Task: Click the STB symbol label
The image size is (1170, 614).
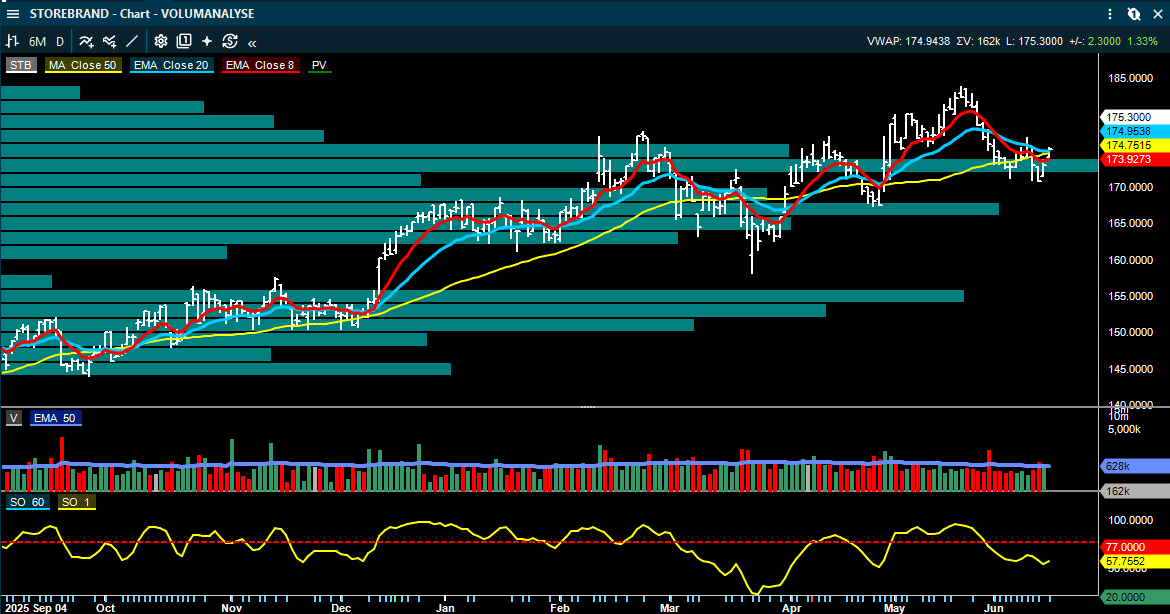Action: tap(21, 65)
